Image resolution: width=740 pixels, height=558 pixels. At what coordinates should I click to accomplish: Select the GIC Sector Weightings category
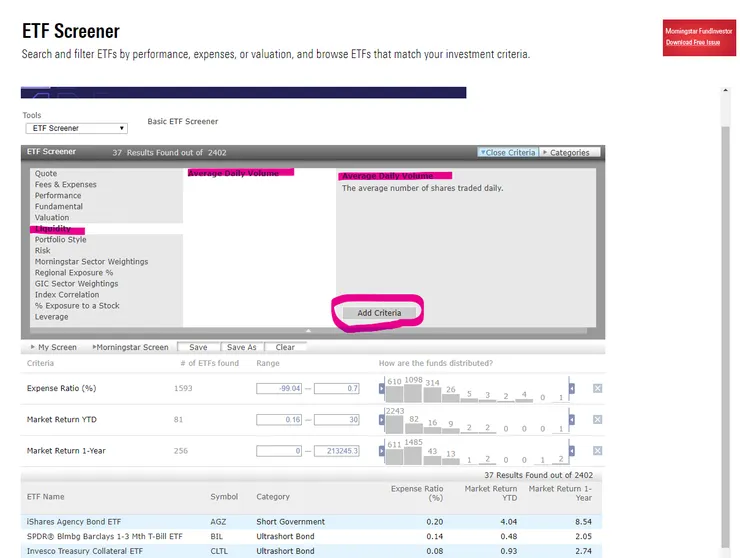[x=76, y=284]
